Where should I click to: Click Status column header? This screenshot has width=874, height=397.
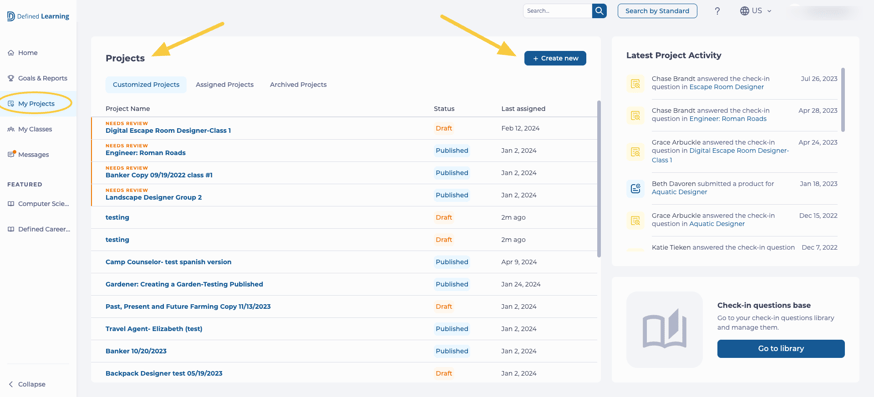pyautogui.click(x=444, y=109)
